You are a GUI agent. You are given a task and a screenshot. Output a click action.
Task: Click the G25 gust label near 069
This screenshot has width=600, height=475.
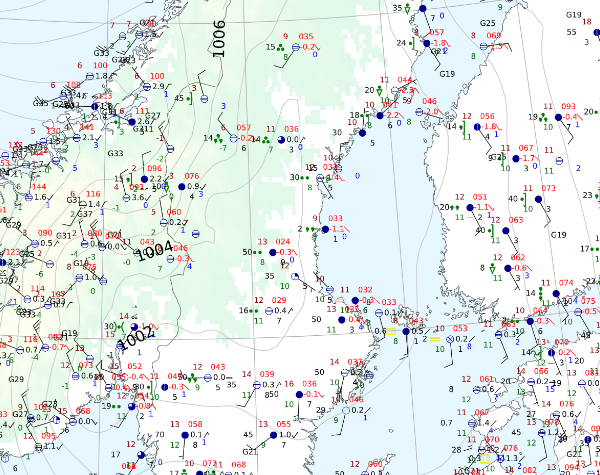click(488, 23)
